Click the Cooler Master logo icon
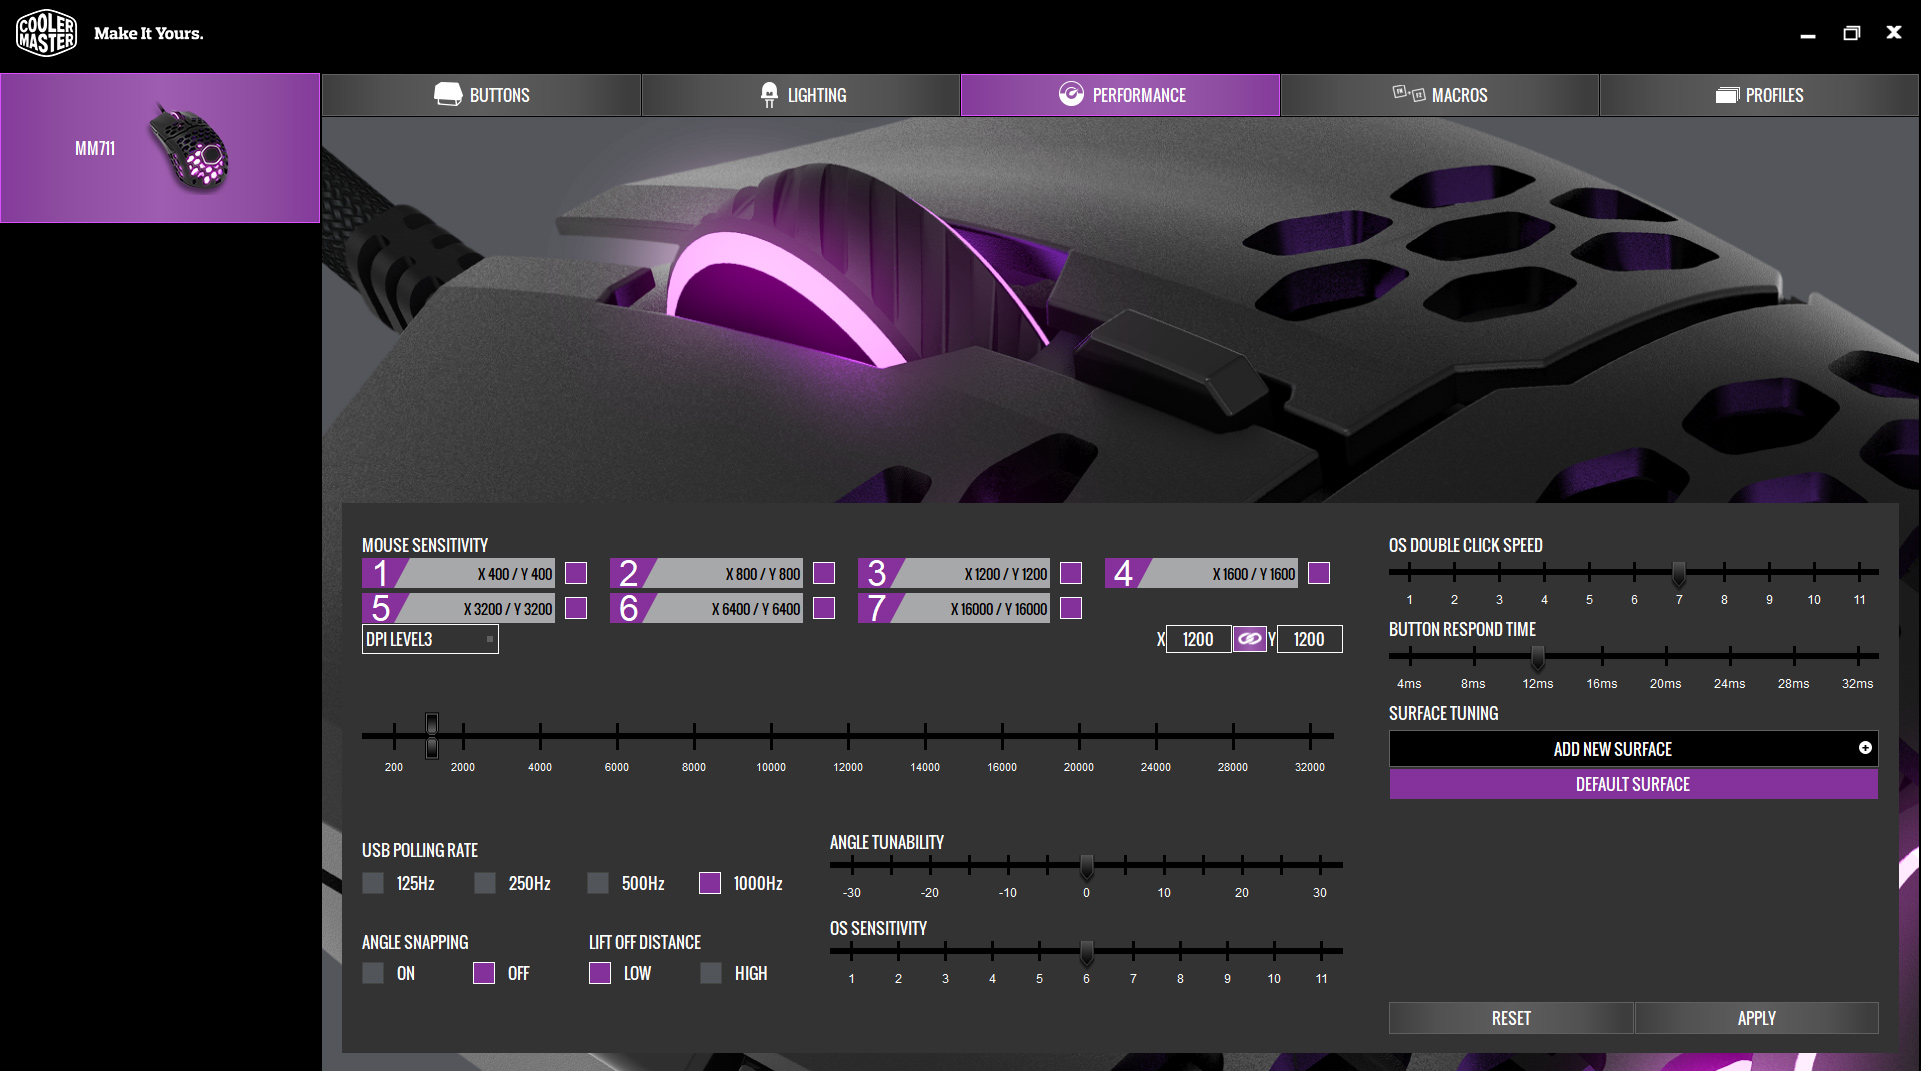1921x1071 pixels. click(46, 34)
